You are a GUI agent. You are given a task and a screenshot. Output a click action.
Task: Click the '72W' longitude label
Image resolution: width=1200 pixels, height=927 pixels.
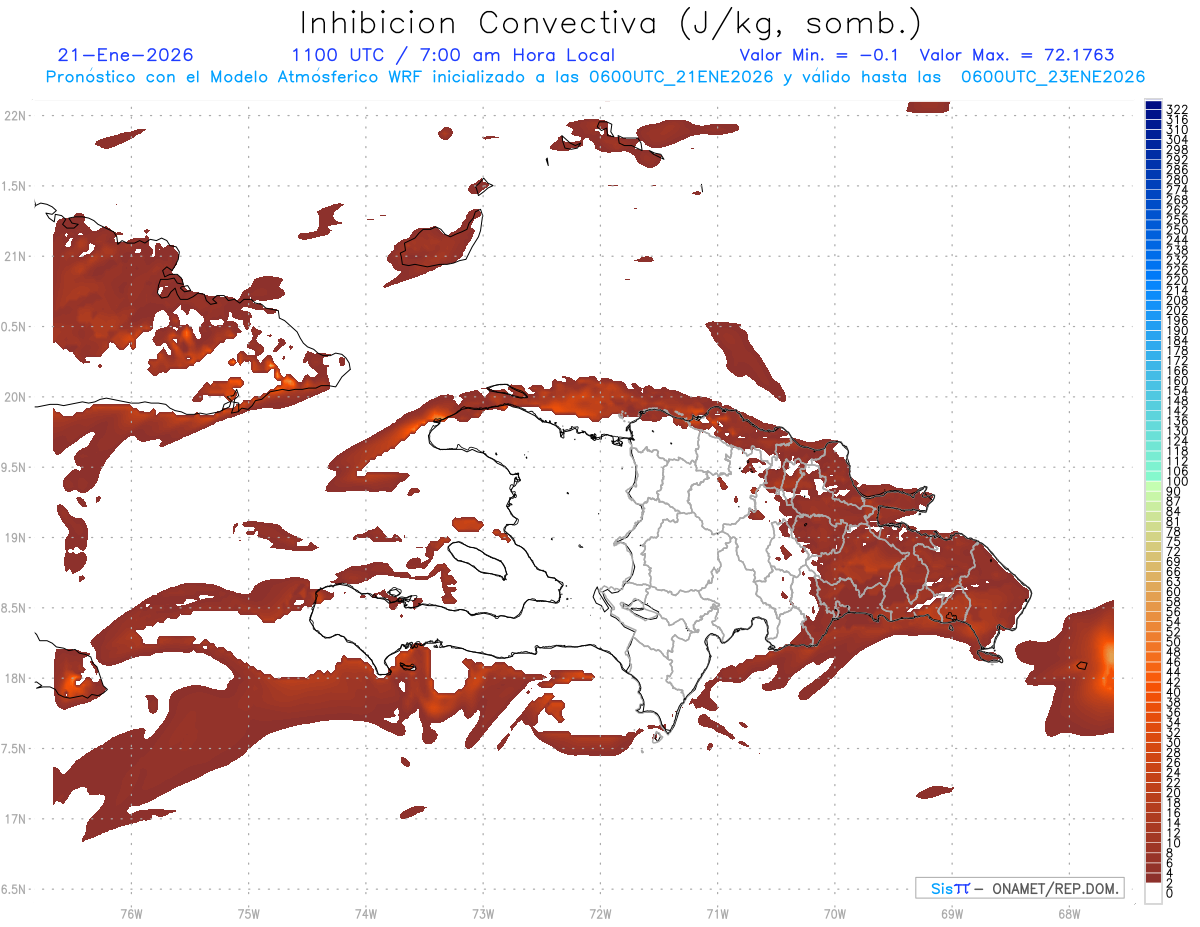point(600,913)
